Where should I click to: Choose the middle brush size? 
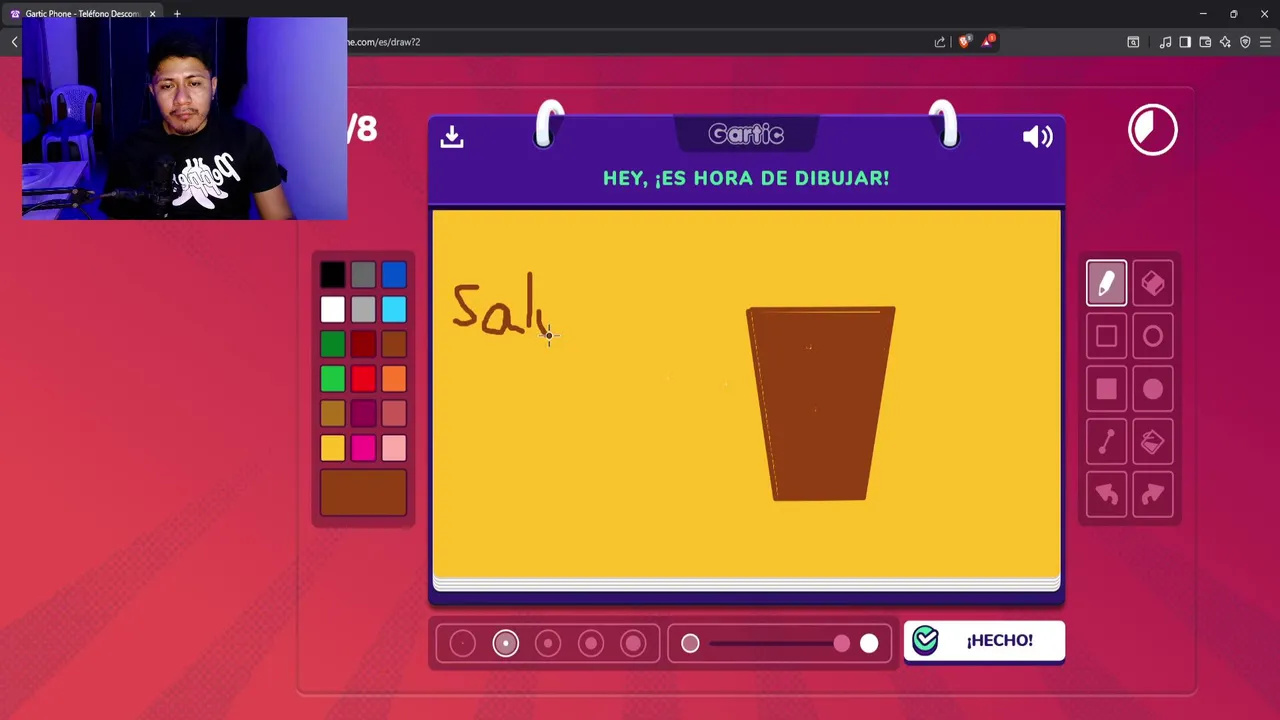[x=548, y=644]
